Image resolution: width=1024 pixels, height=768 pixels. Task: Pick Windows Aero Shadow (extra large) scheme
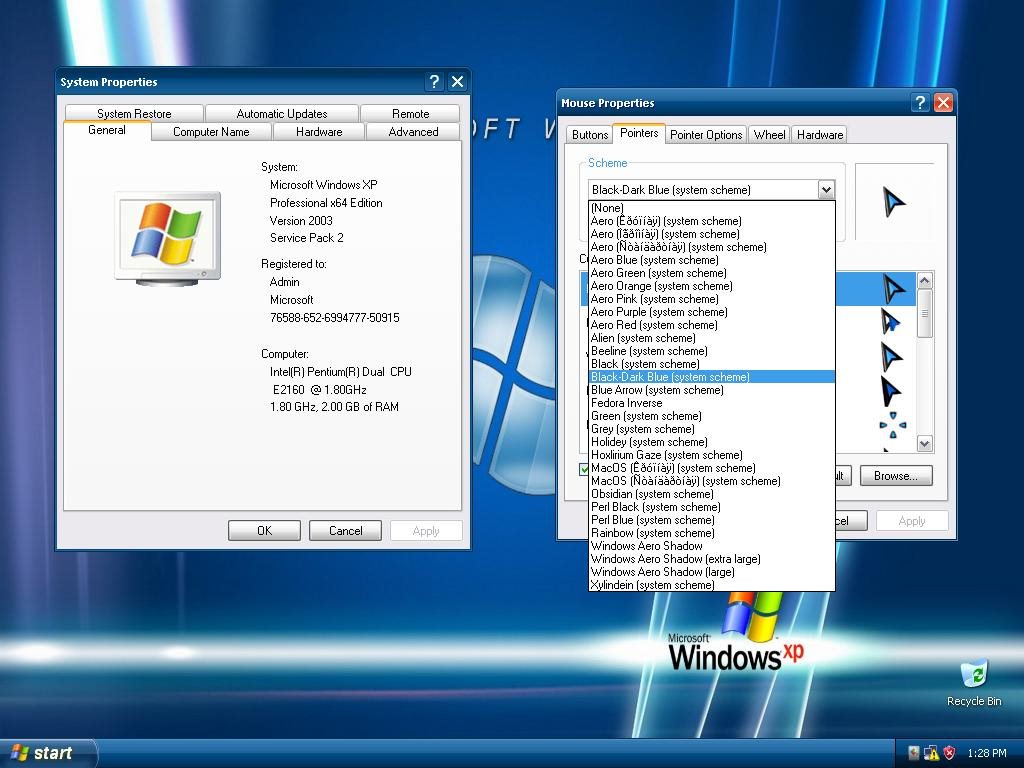click(x=675, y=559)
